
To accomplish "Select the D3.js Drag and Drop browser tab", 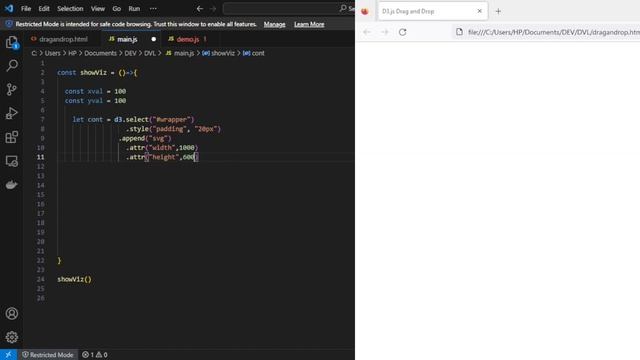I will pos(433,11).
